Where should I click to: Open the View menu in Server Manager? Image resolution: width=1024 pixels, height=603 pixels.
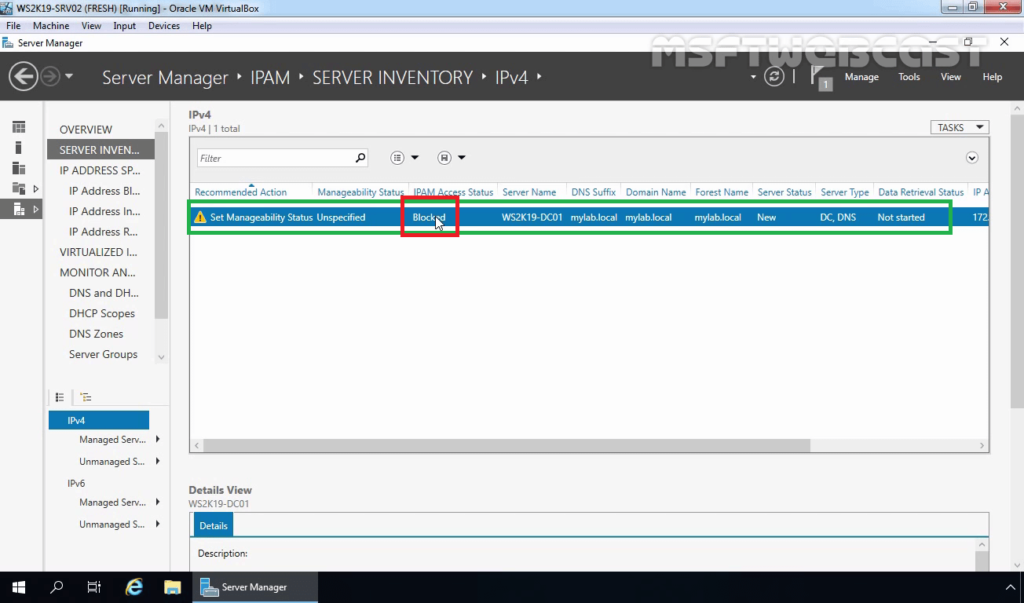(950, 77)
